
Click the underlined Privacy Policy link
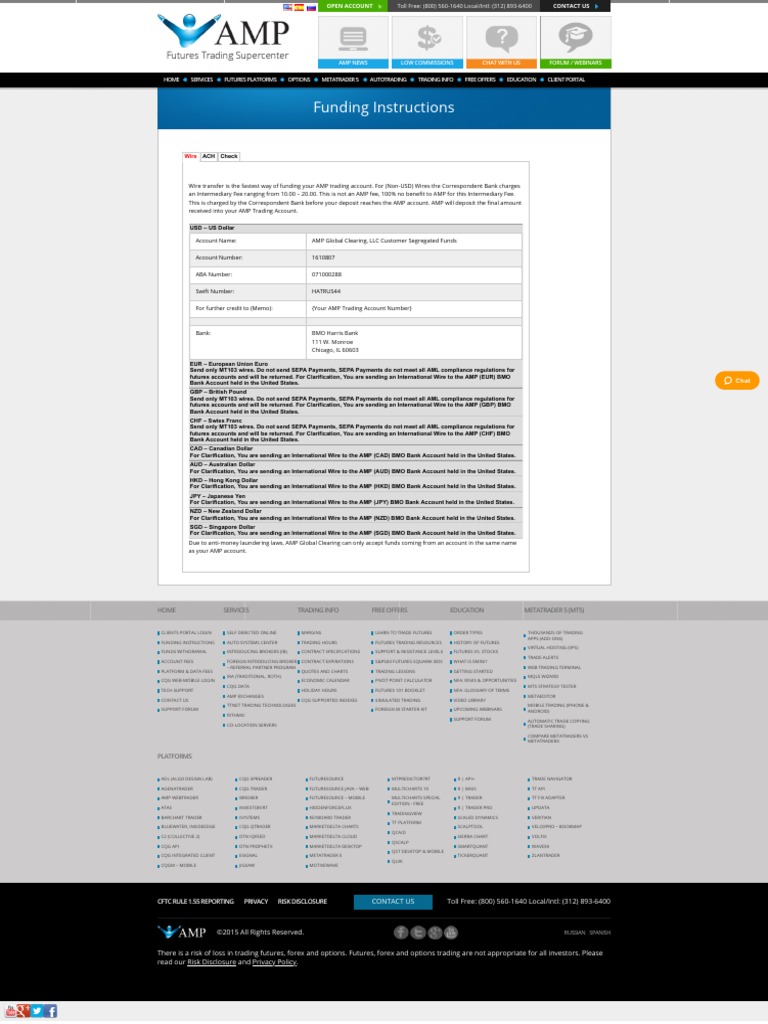(274, 962)
